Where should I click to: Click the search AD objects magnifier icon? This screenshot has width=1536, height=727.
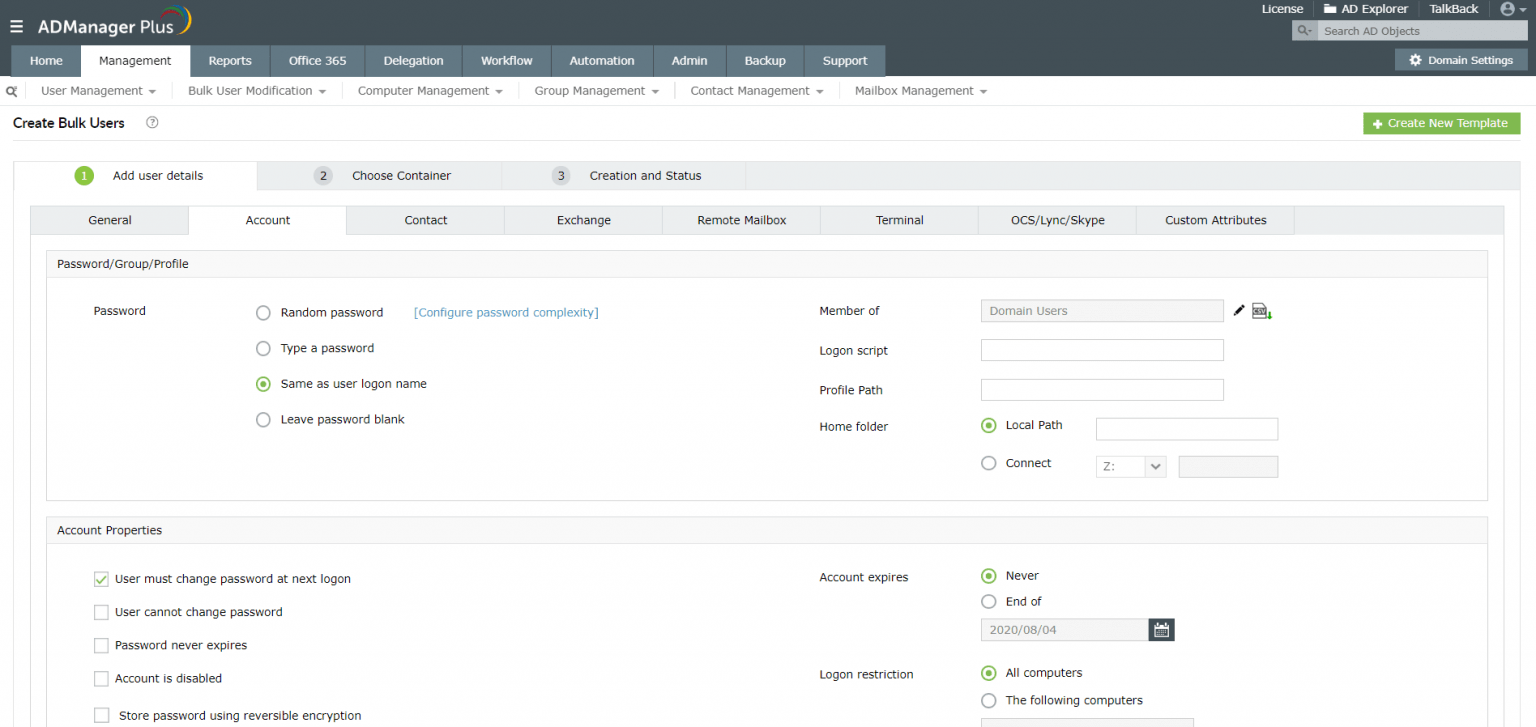pos(1303,31)
